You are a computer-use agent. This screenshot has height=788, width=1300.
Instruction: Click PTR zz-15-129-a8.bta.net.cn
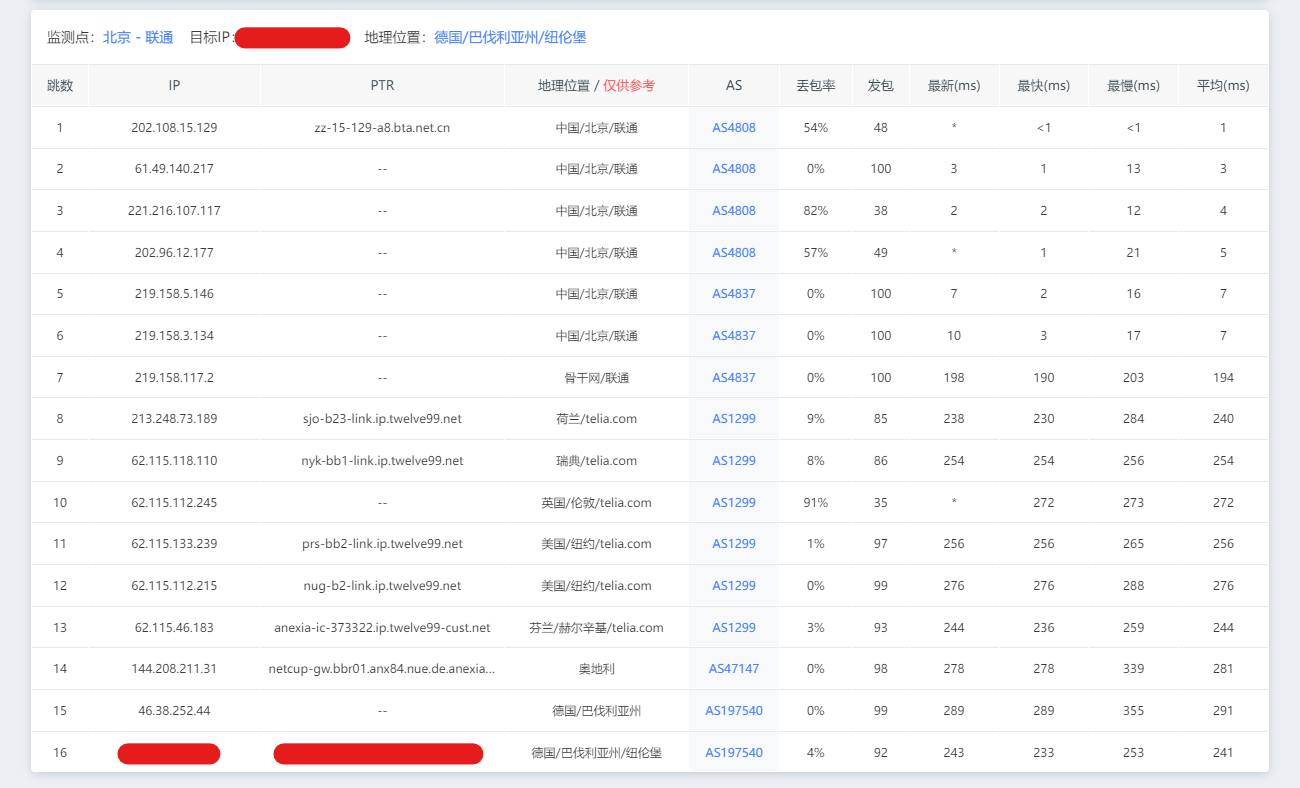(382, 128)
